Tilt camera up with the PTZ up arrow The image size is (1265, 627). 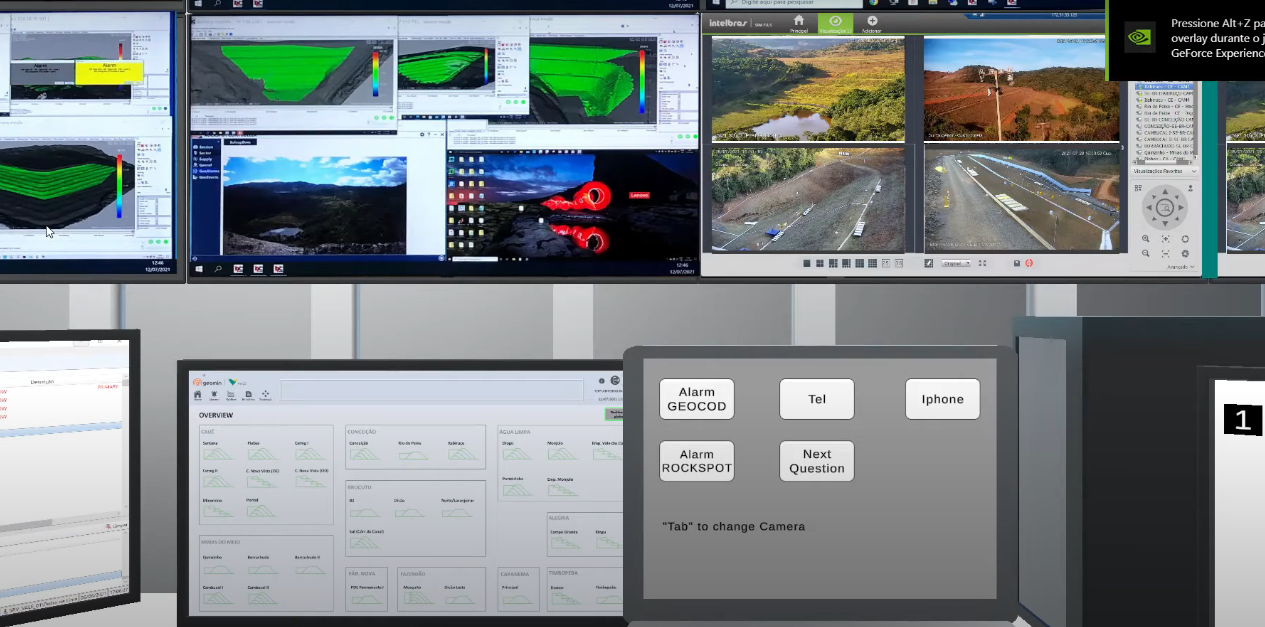click(1165, 192)
